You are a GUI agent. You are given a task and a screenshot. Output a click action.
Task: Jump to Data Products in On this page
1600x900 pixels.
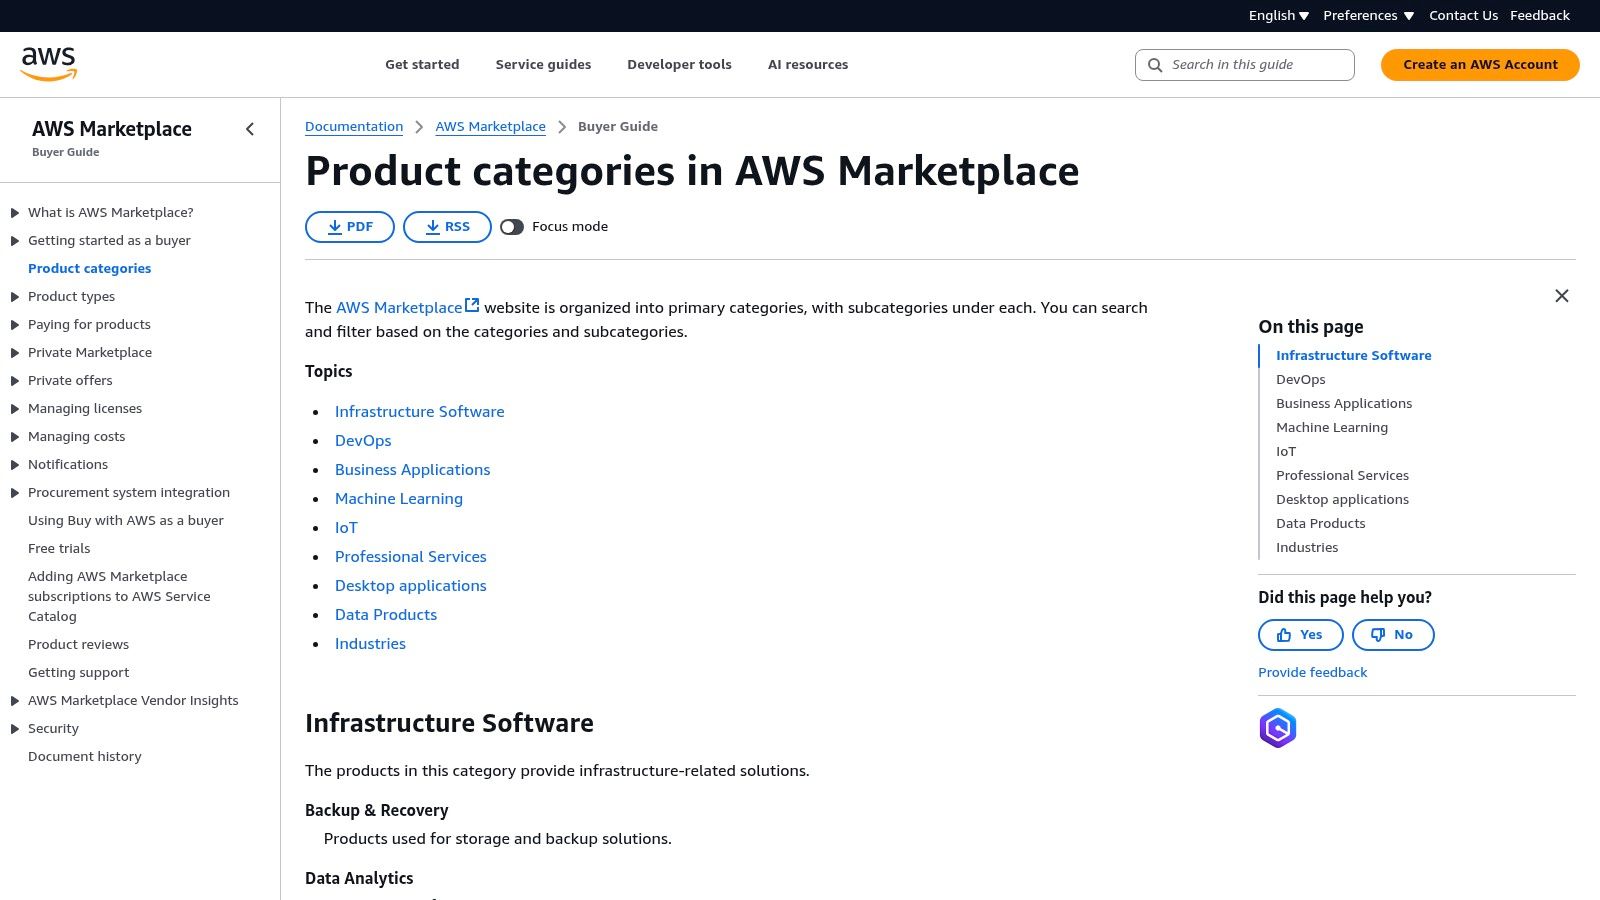1320,524
